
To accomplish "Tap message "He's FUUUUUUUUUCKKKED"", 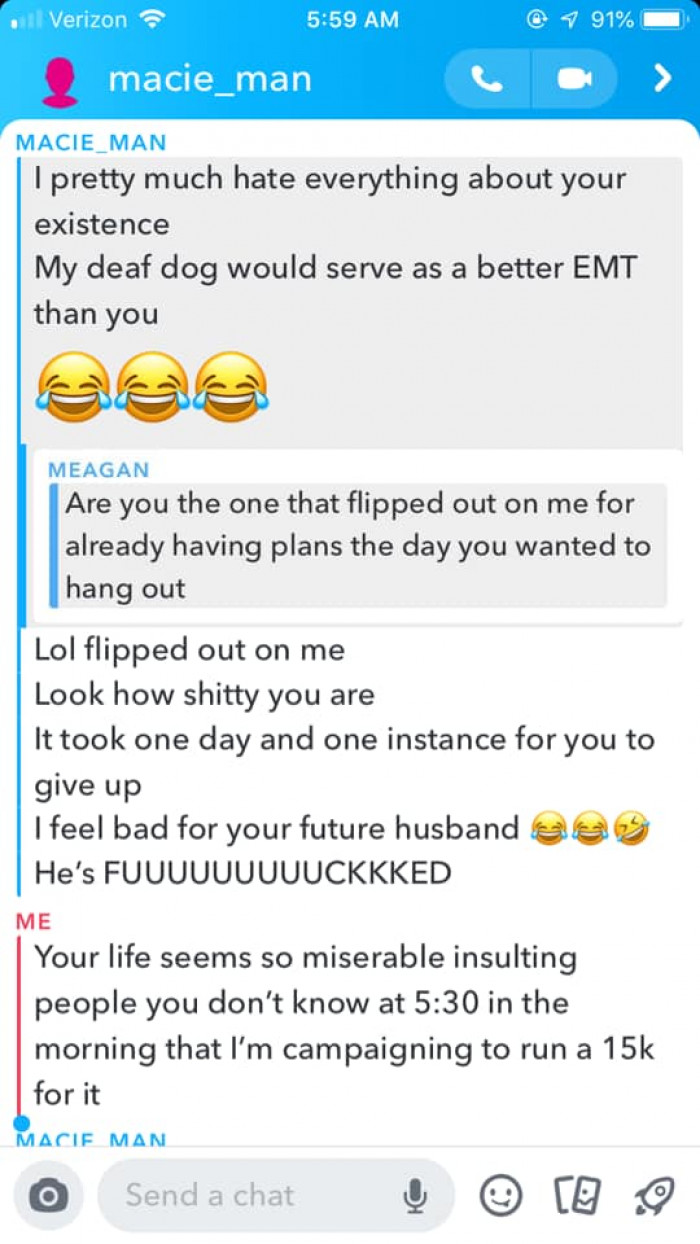I will 243,873.
